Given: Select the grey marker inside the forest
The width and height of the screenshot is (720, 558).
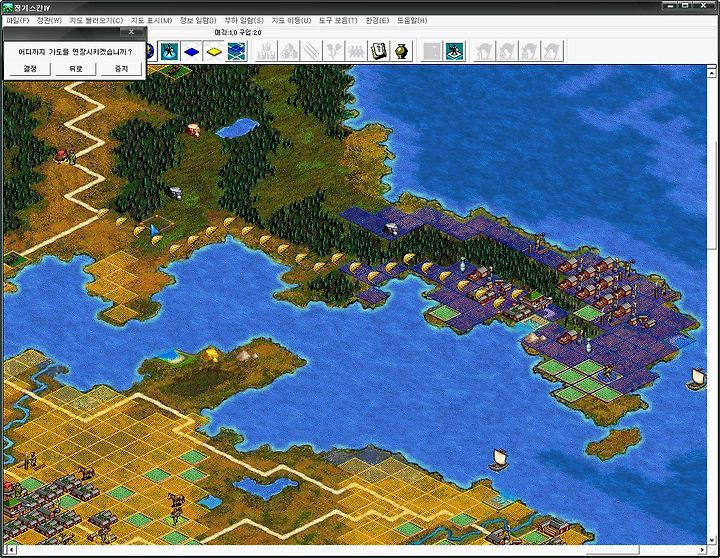Looking at the screenshot, I should (175, 192).
